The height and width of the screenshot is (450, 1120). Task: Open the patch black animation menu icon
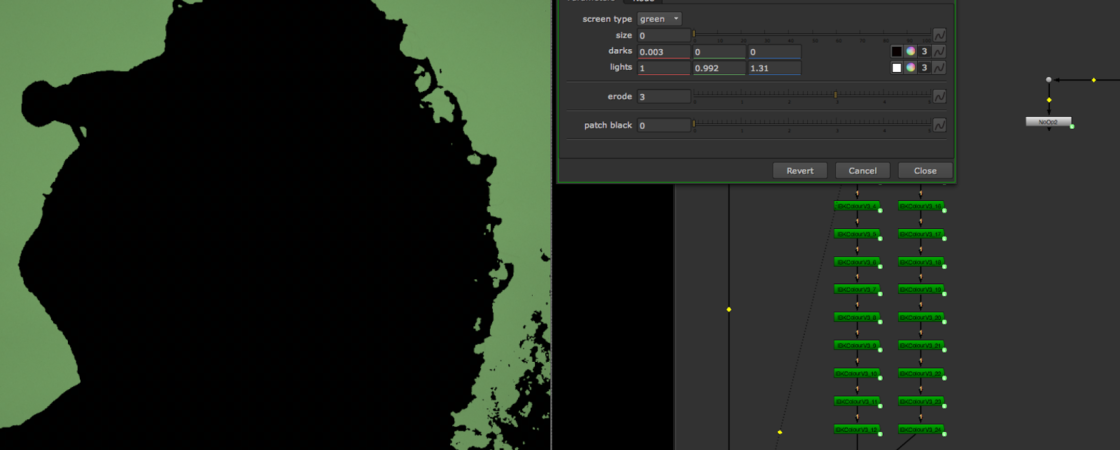point(940,125)
